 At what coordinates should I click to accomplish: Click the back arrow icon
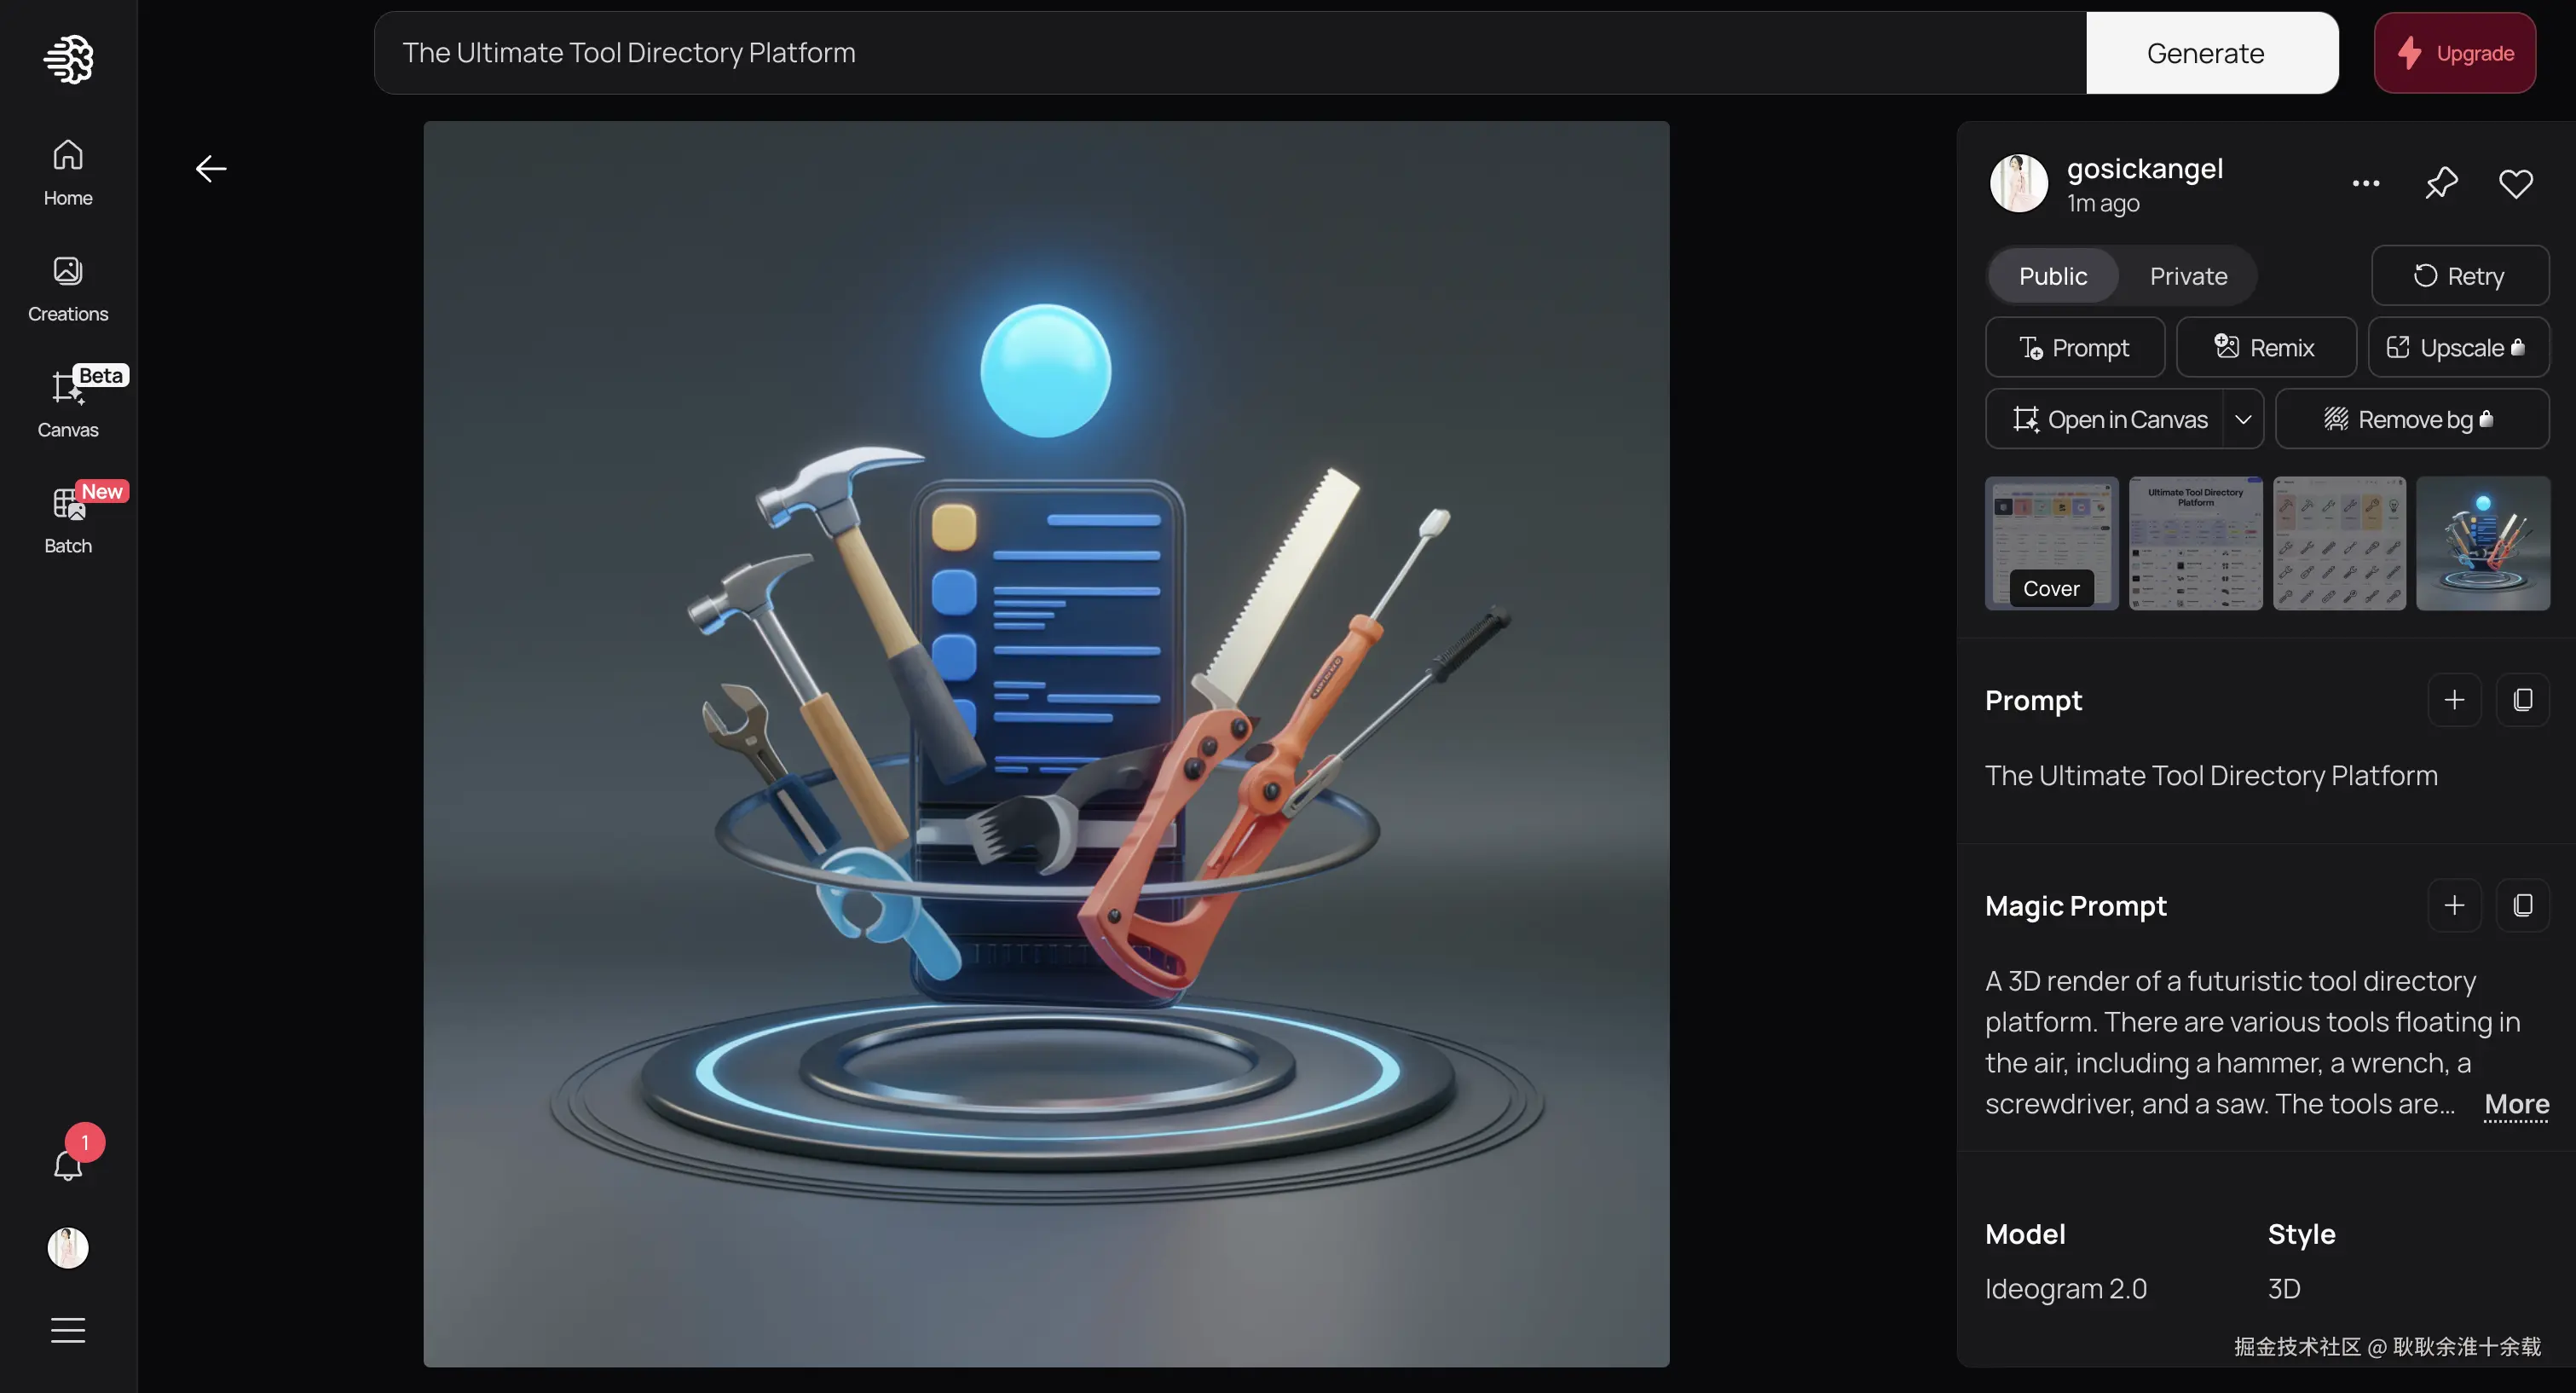(x=211, y=168)
